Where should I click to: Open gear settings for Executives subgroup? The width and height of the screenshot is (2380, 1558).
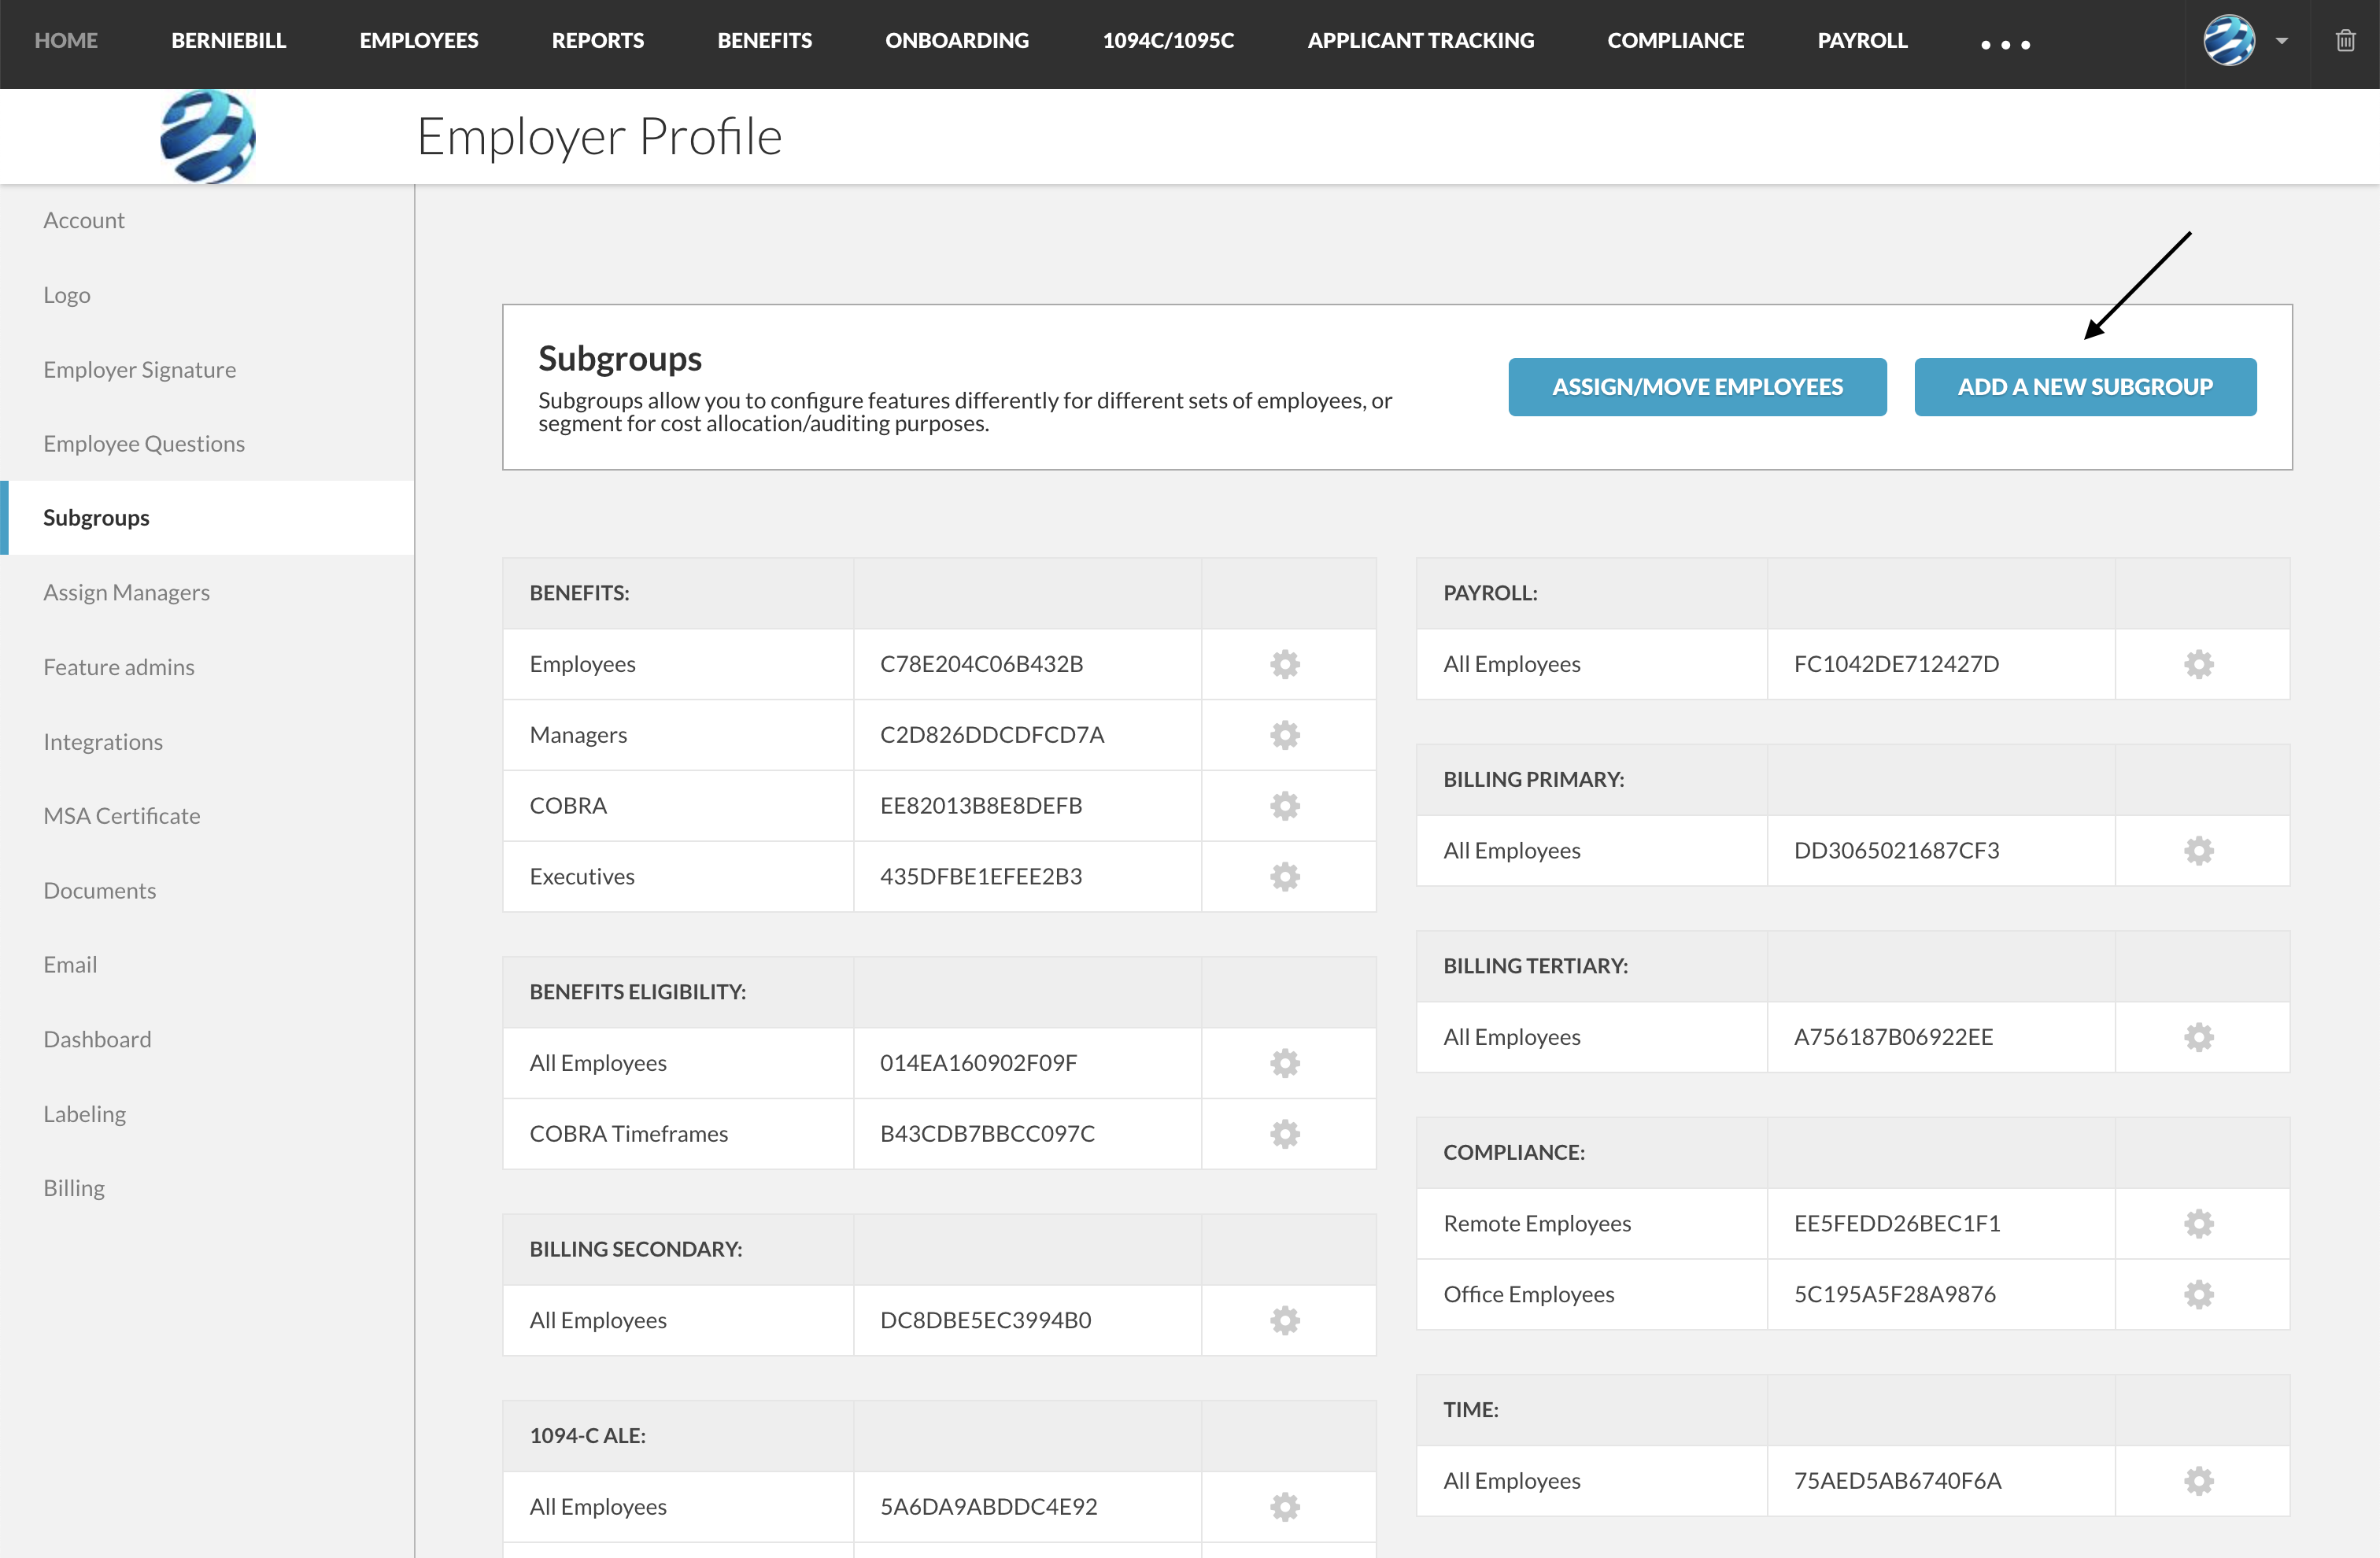click(1285, 877)
